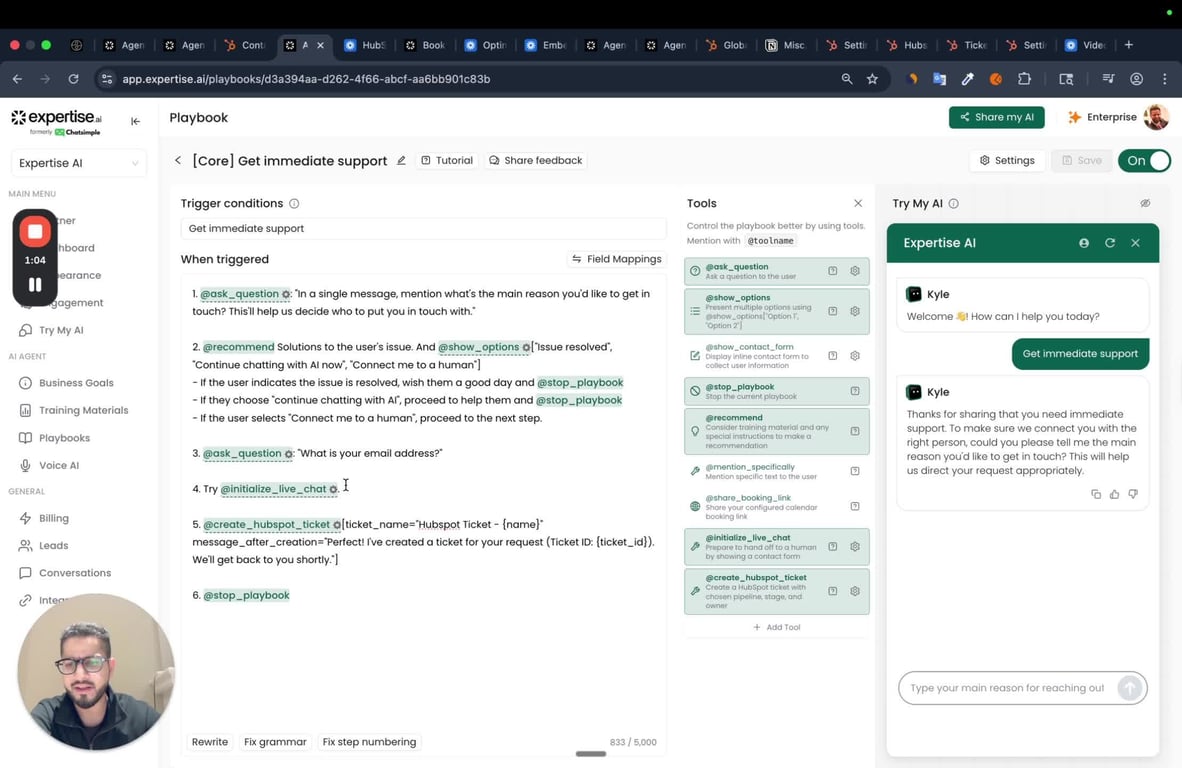The height and width of the screenshot is (768, 1182).
Task: Pause the screen recording
Action: 35,285
